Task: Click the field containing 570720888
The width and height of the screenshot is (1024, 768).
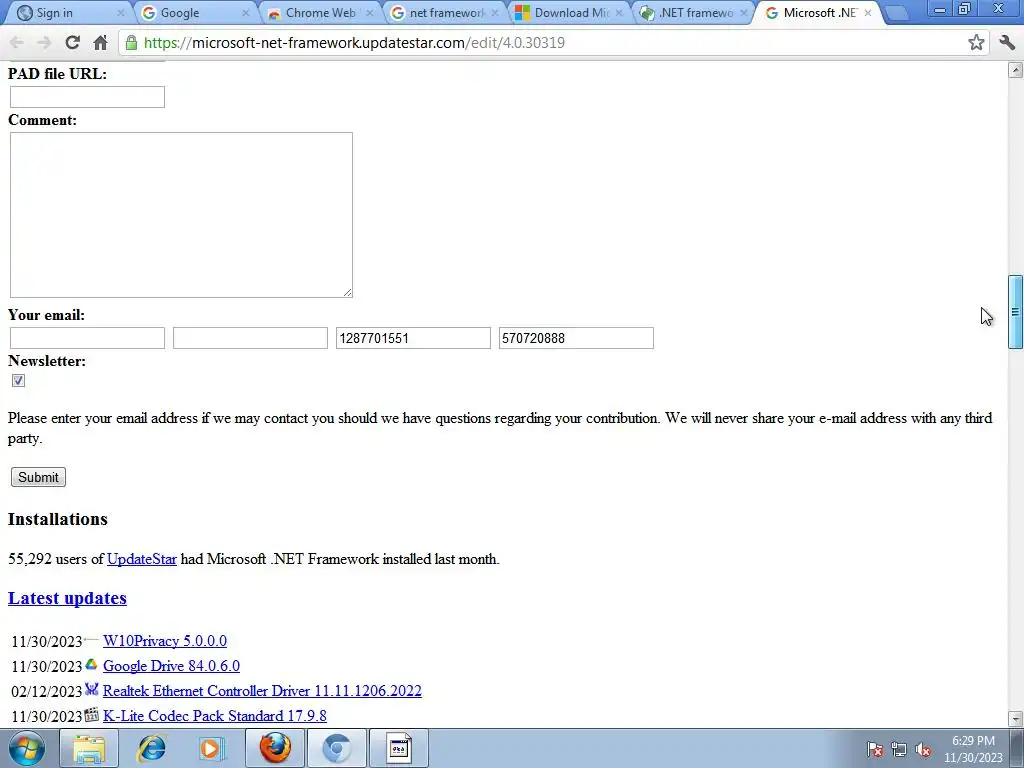Action: 576,338
